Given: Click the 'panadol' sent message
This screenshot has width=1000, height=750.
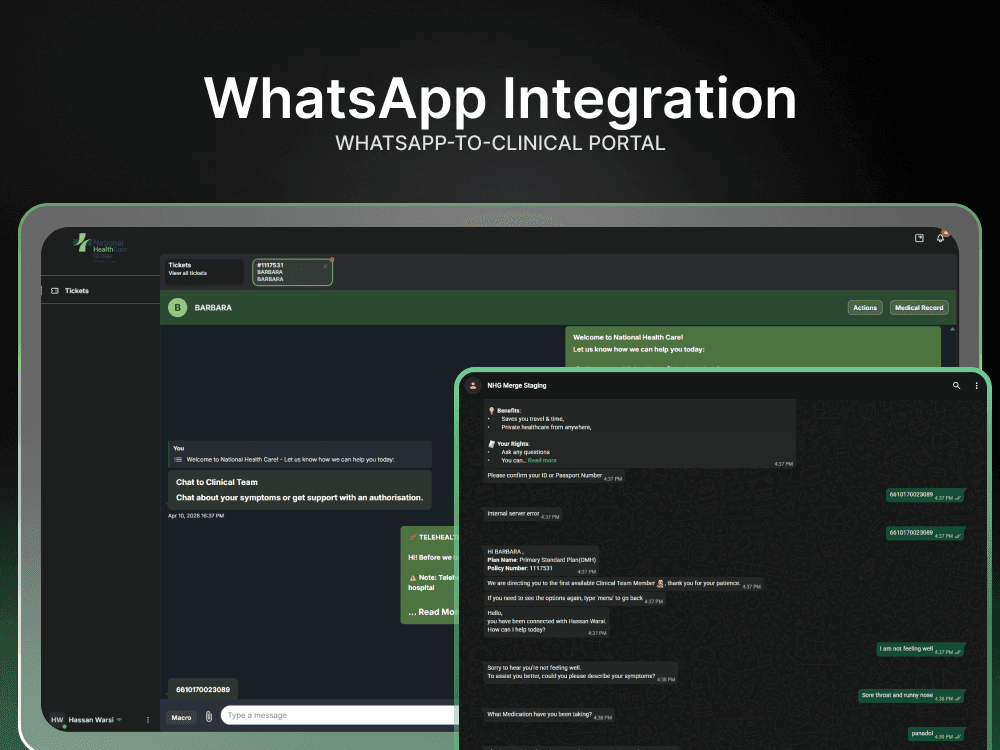Looking at the screenshot, I should coord(936,734).
